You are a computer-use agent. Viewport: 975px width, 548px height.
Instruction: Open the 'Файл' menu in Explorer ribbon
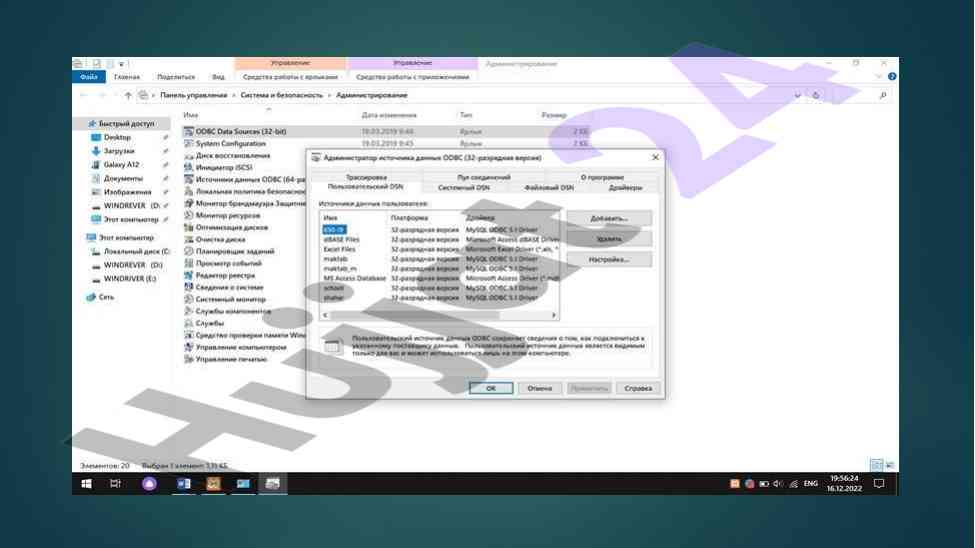(x=88, y=77)
